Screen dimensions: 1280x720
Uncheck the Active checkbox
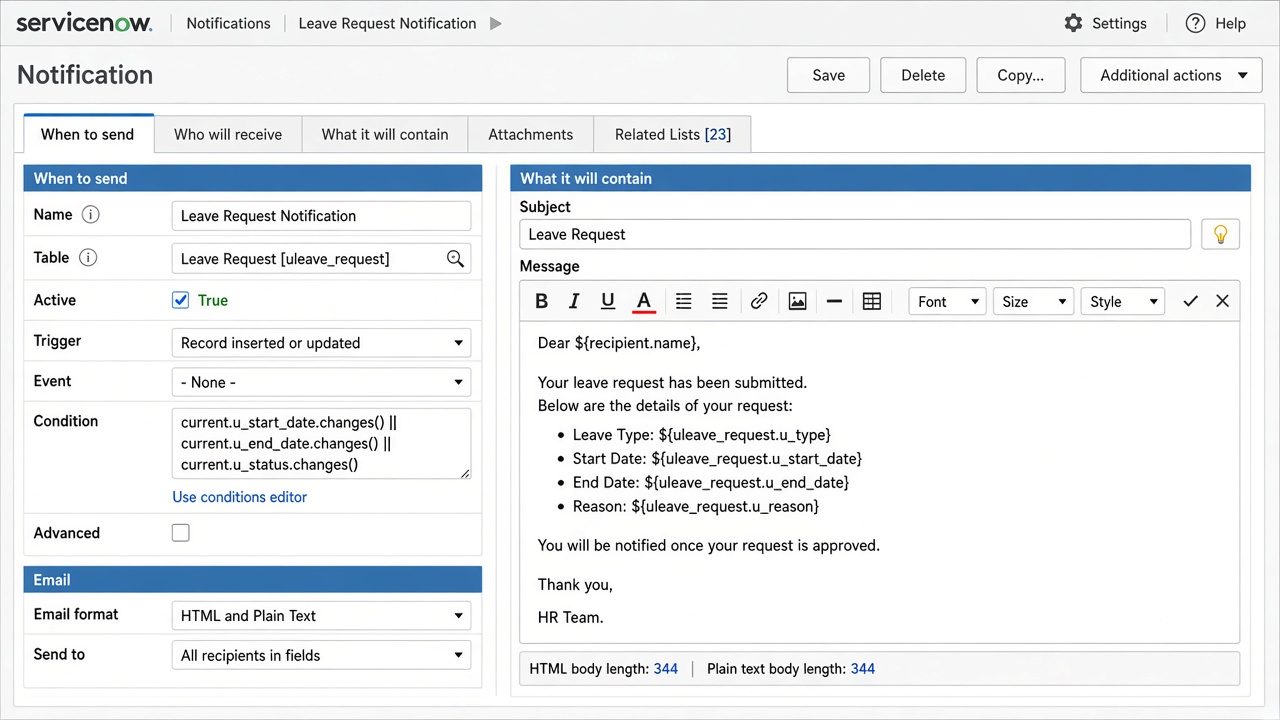pos(181,300)
